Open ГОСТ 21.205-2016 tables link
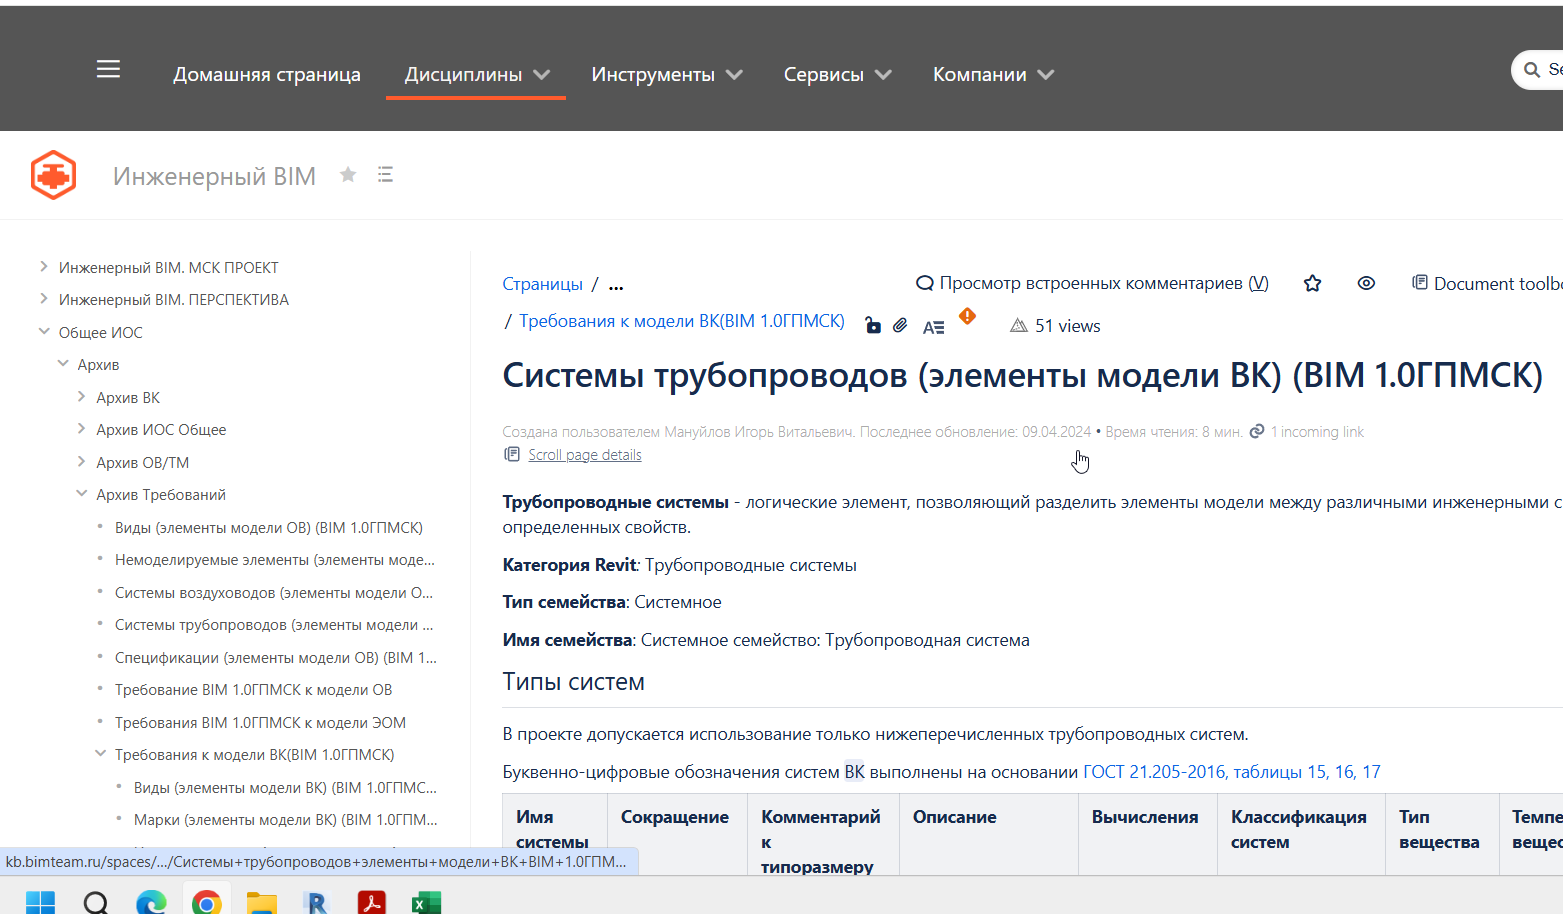This screenshot has height=914, width=1563. 1231,772
